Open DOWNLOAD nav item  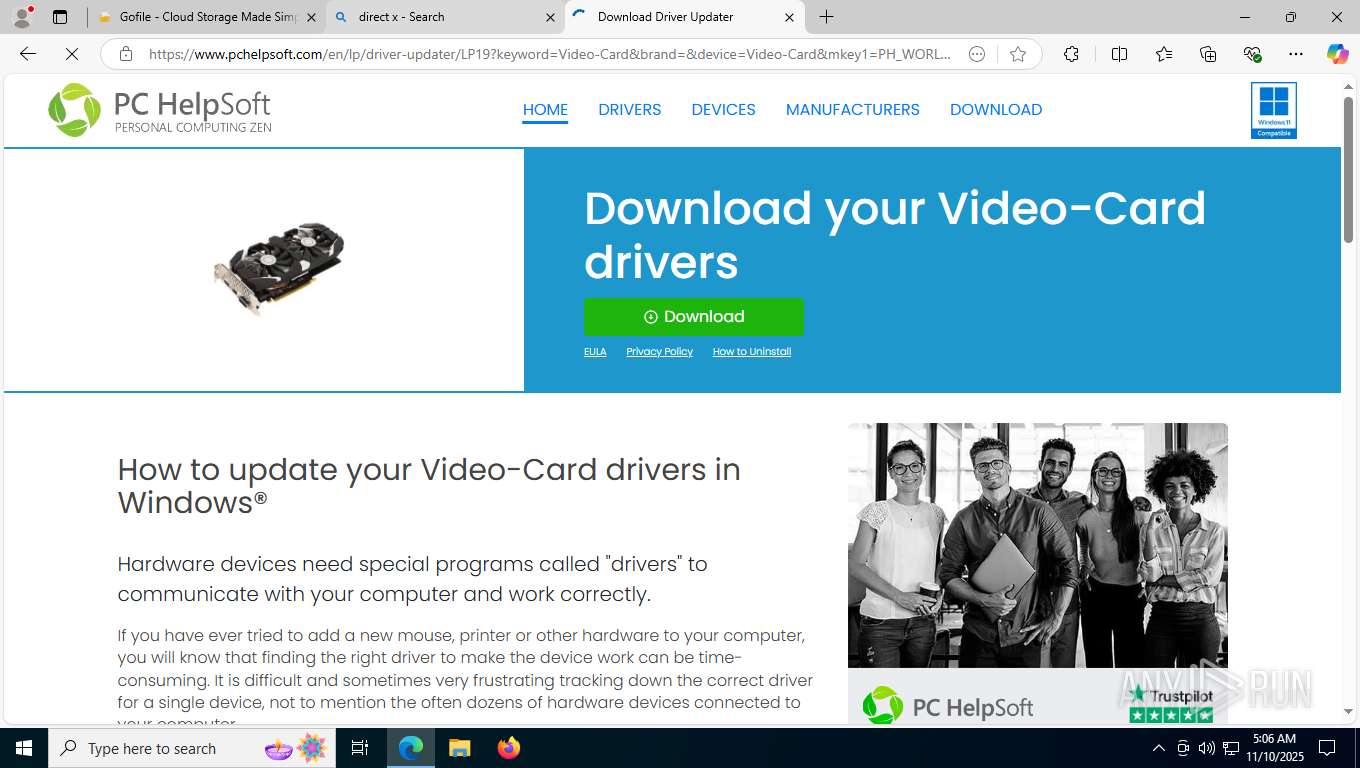(996, 110)
